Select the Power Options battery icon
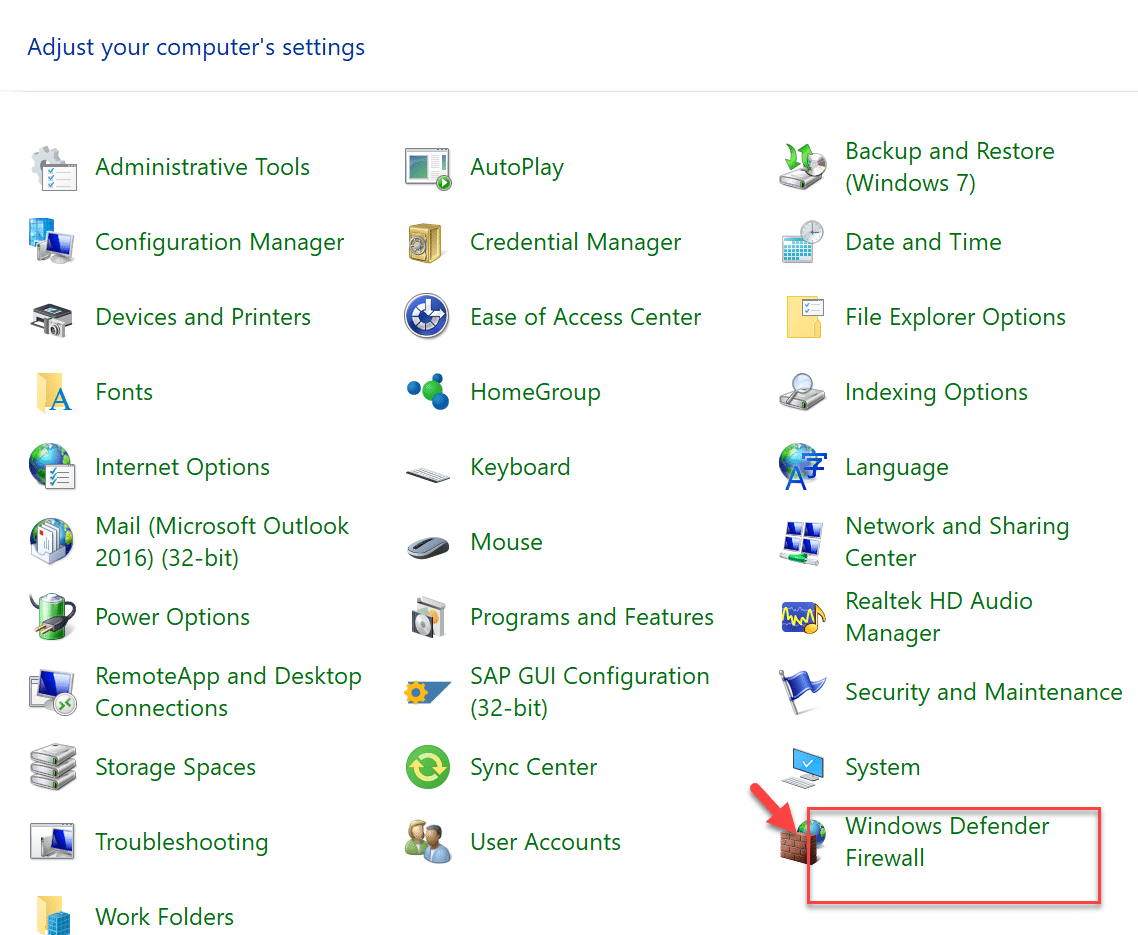The width and height of the screenshot is (1138, 935). (x=53, y=617)
